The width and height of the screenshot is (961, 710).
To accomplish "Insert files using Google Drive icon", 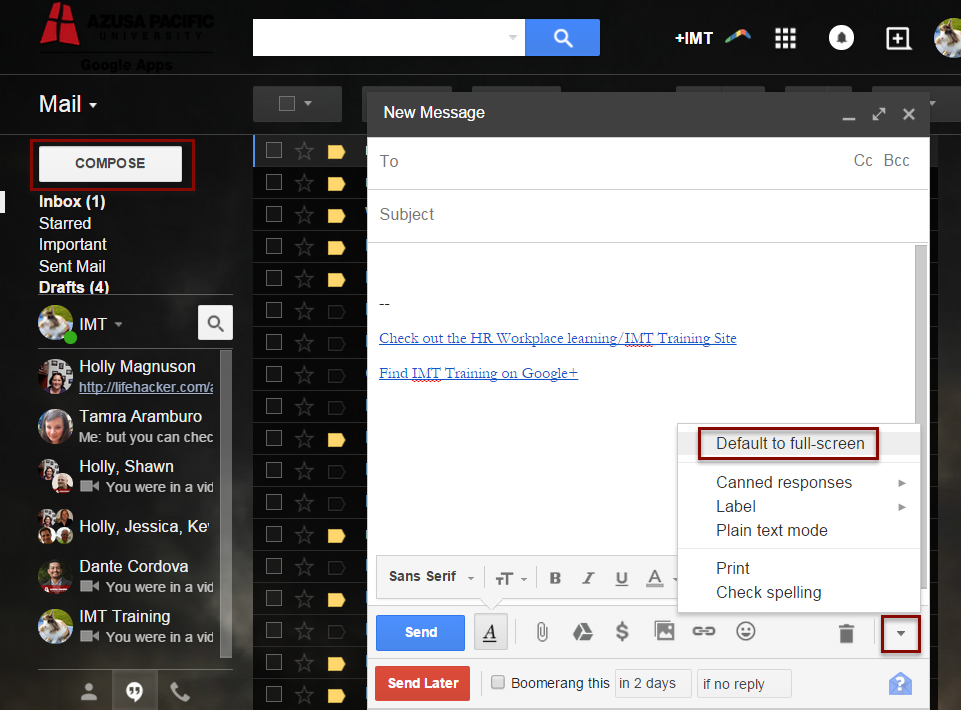I will pyautogui.click(x=582, y=632).
